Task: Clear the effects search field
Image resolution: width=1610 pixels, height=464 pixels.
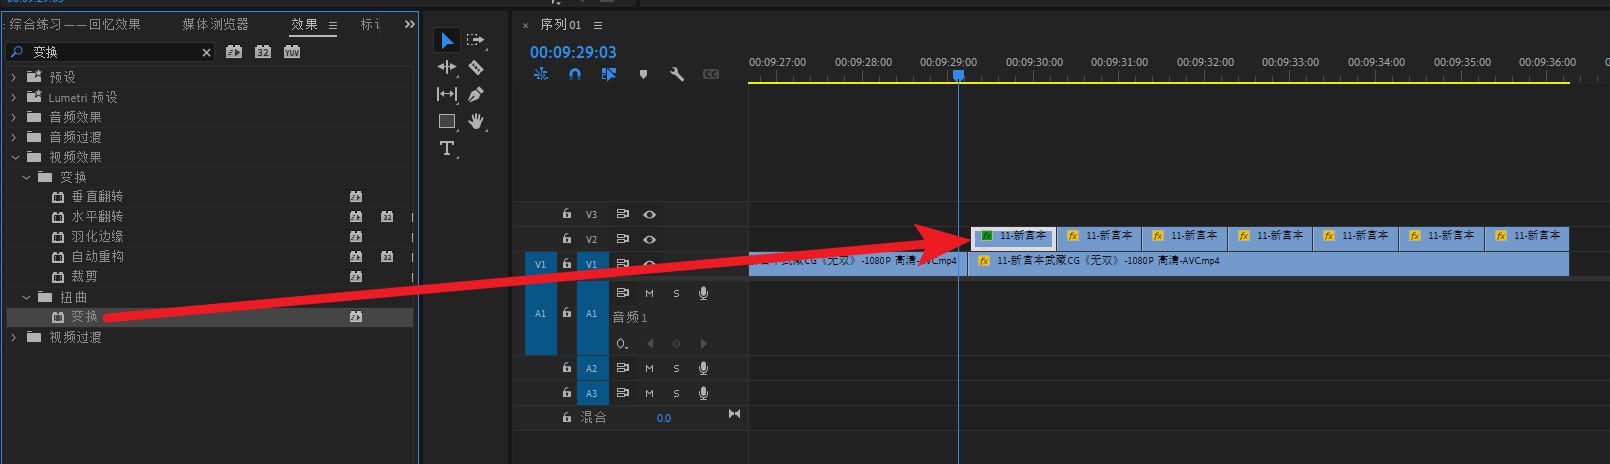Action: 206,52
